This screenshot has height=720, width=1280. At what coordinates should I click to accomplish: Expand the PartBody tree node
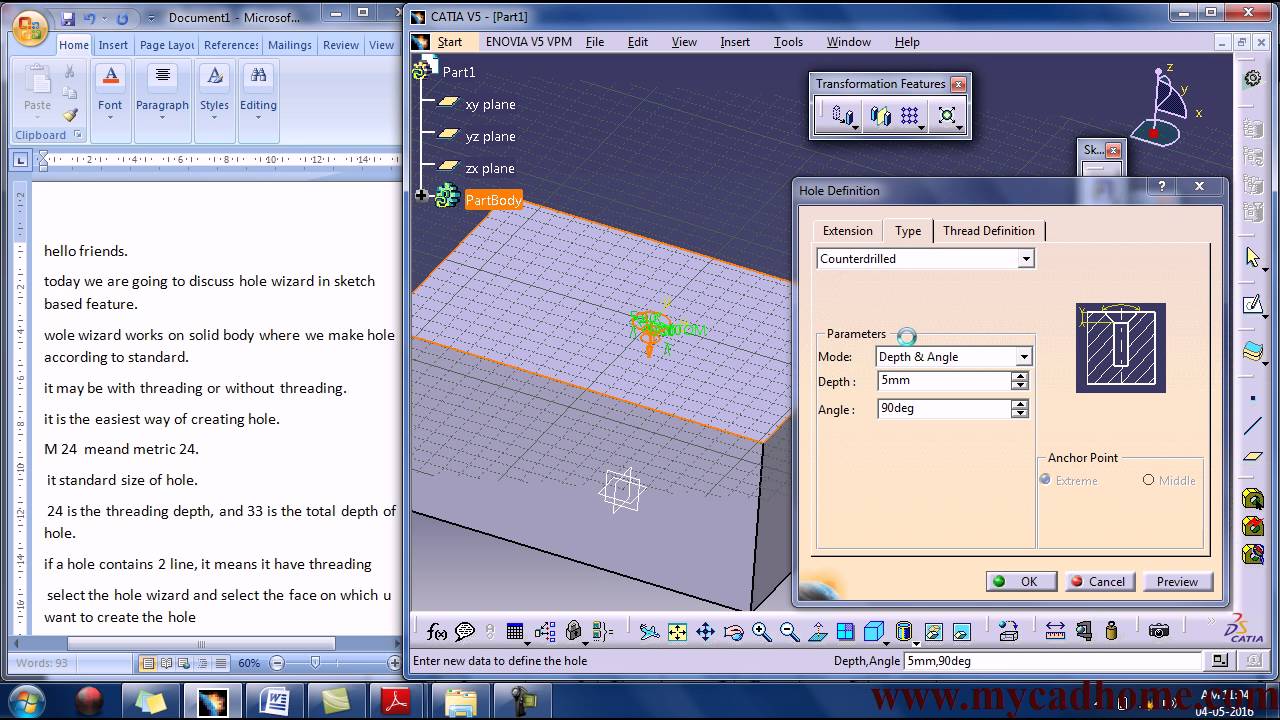click(421, 195)
